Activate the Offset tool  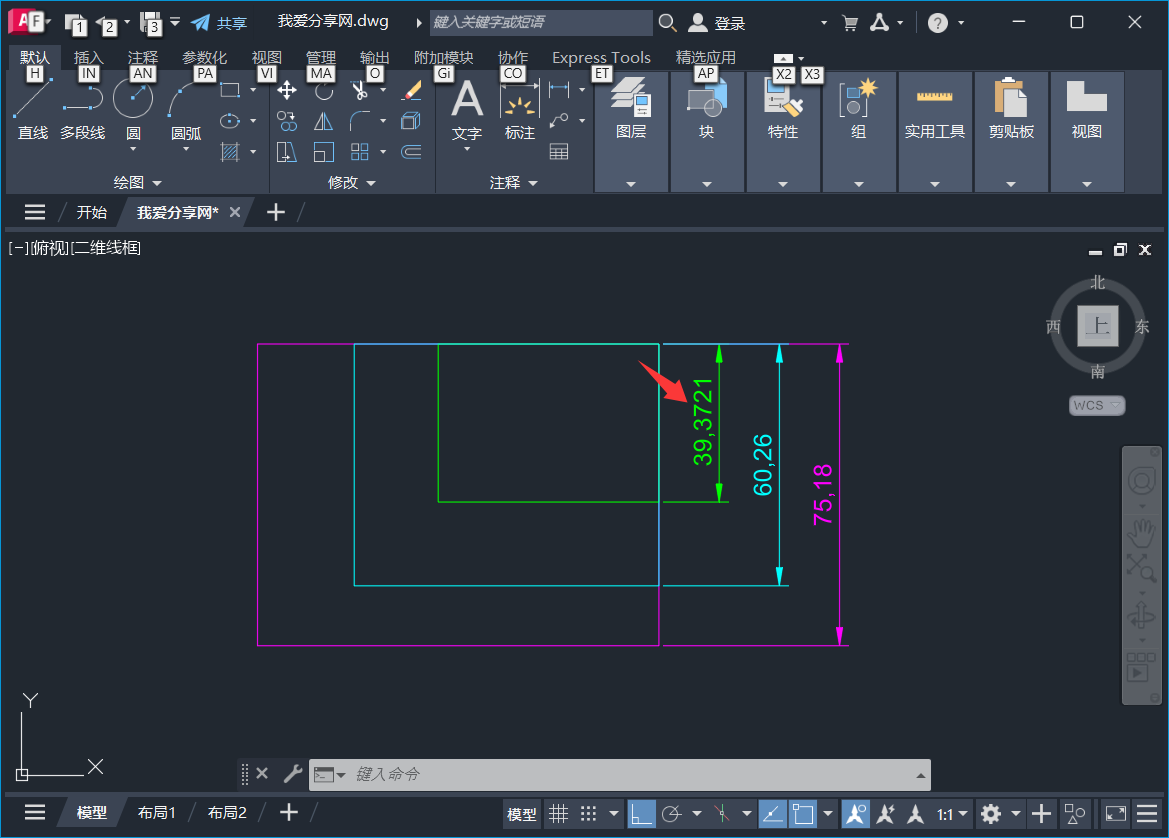pos(412,152)
